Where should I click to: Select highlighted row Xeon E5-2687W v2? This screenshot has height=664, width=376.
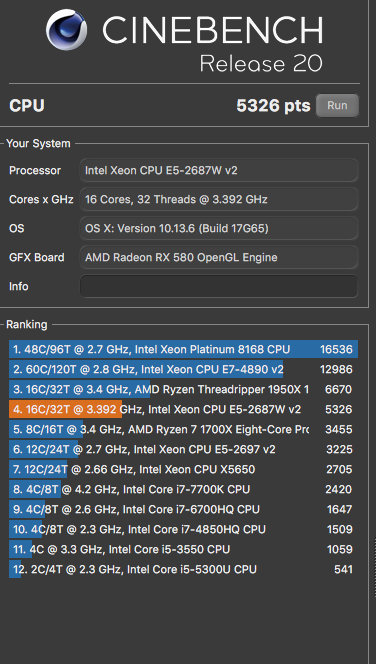point(183,409)
